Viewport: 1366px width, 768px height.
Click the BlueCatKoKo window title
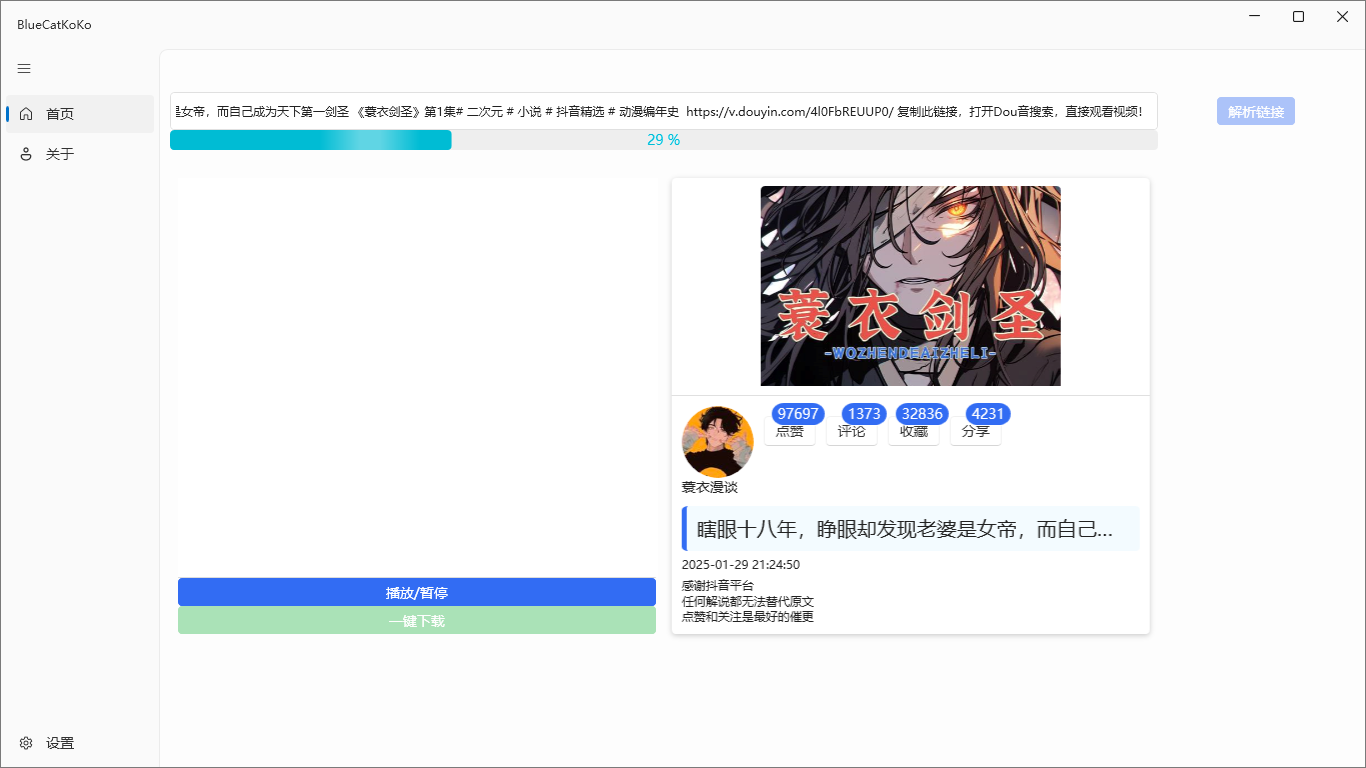(x=54, y=25)
